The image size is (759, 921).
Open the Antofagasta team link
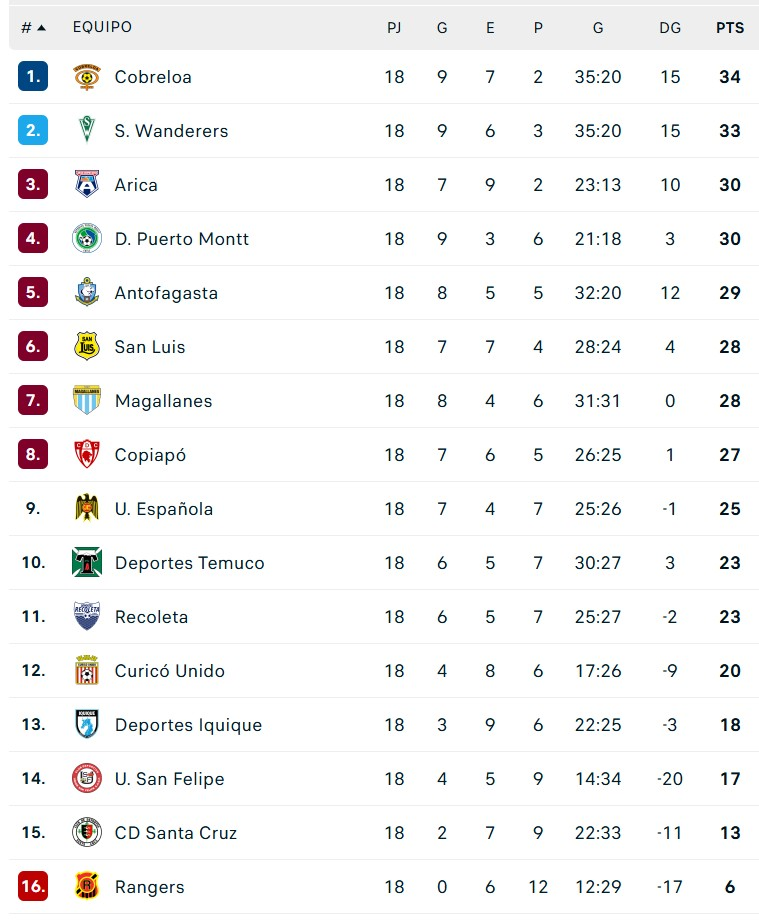[166, 293]
